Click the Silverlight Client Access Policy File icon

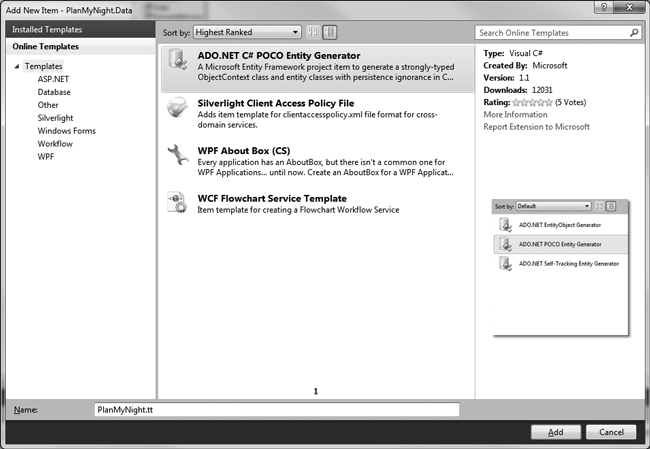[177, 107]
